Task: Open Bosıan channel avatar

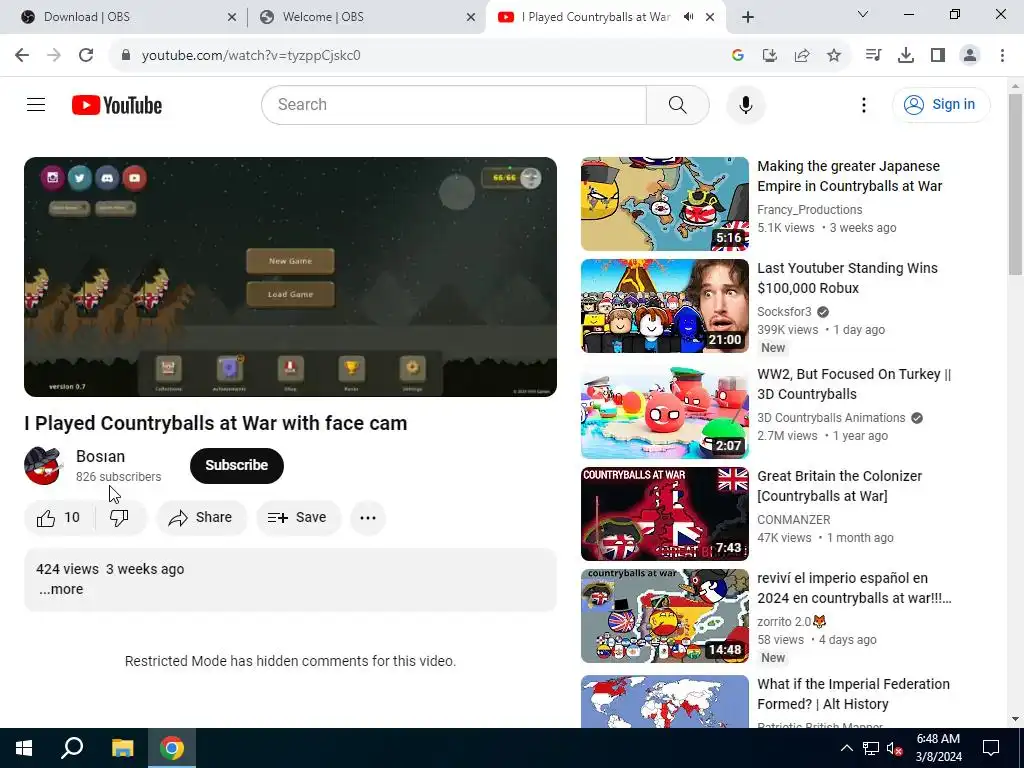Action: click(x=43, y=466)
